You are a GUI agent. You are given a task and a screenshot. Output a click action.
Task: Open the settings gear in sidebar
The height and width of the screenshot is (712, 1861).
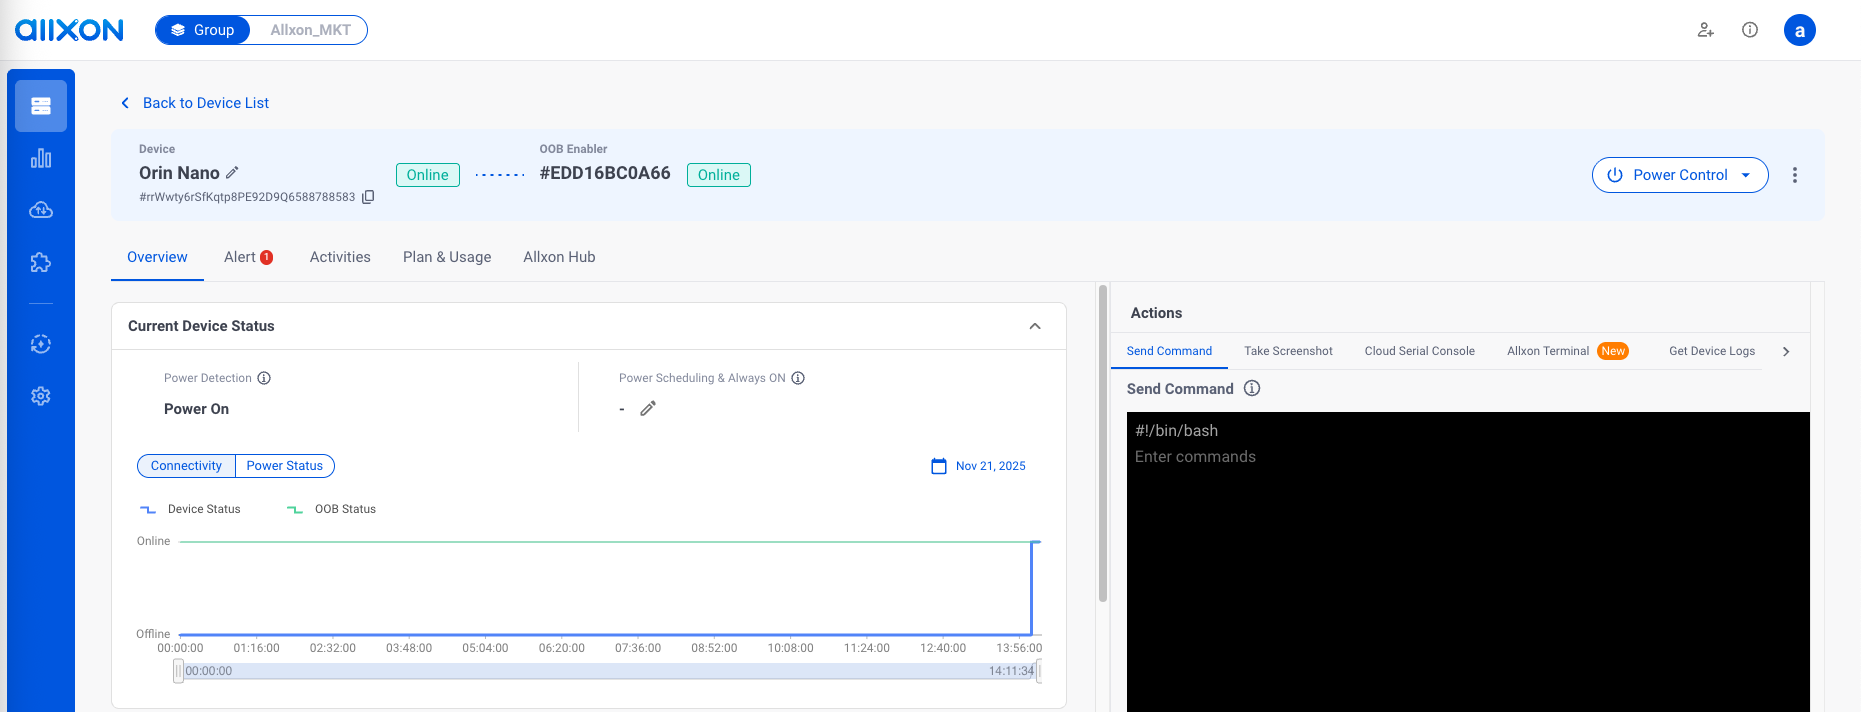point(41,396)
